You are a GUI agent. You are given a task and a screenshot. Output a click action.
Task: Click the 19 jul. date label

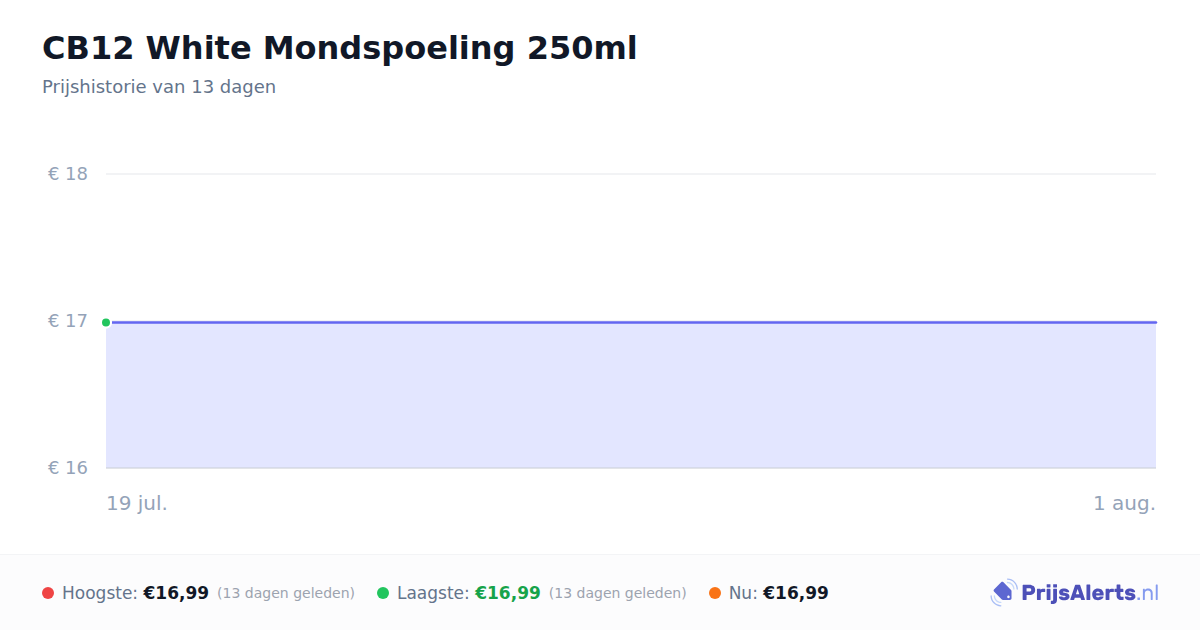pos(137,503)
